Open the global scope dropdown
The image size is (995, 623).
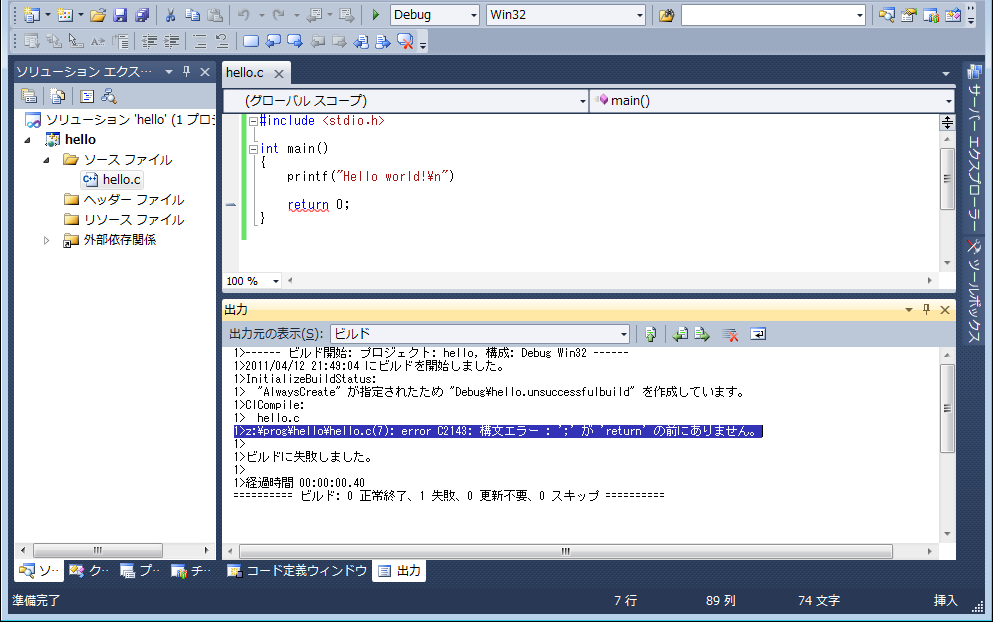583,101
